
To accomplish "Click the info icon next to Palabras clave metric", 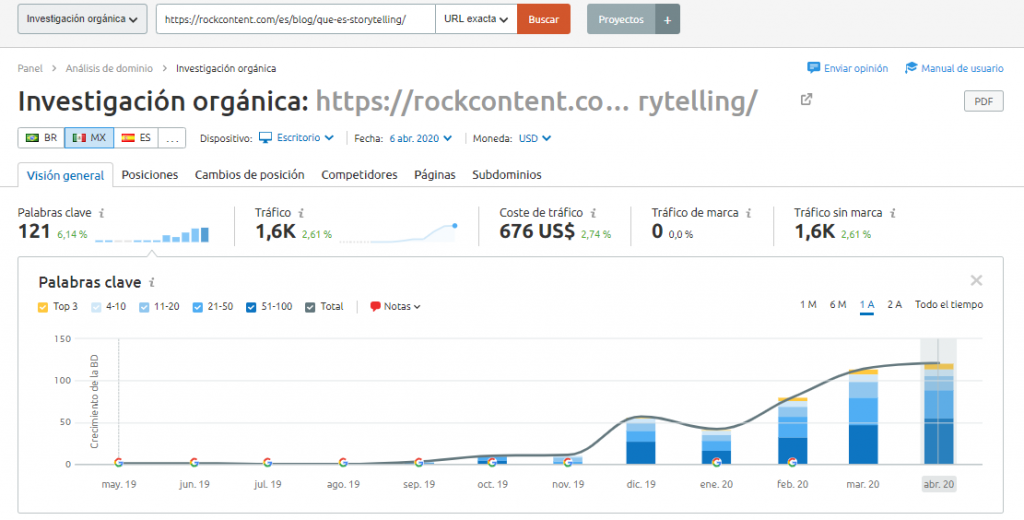I will pyautogui.click(x=101, y=213).
